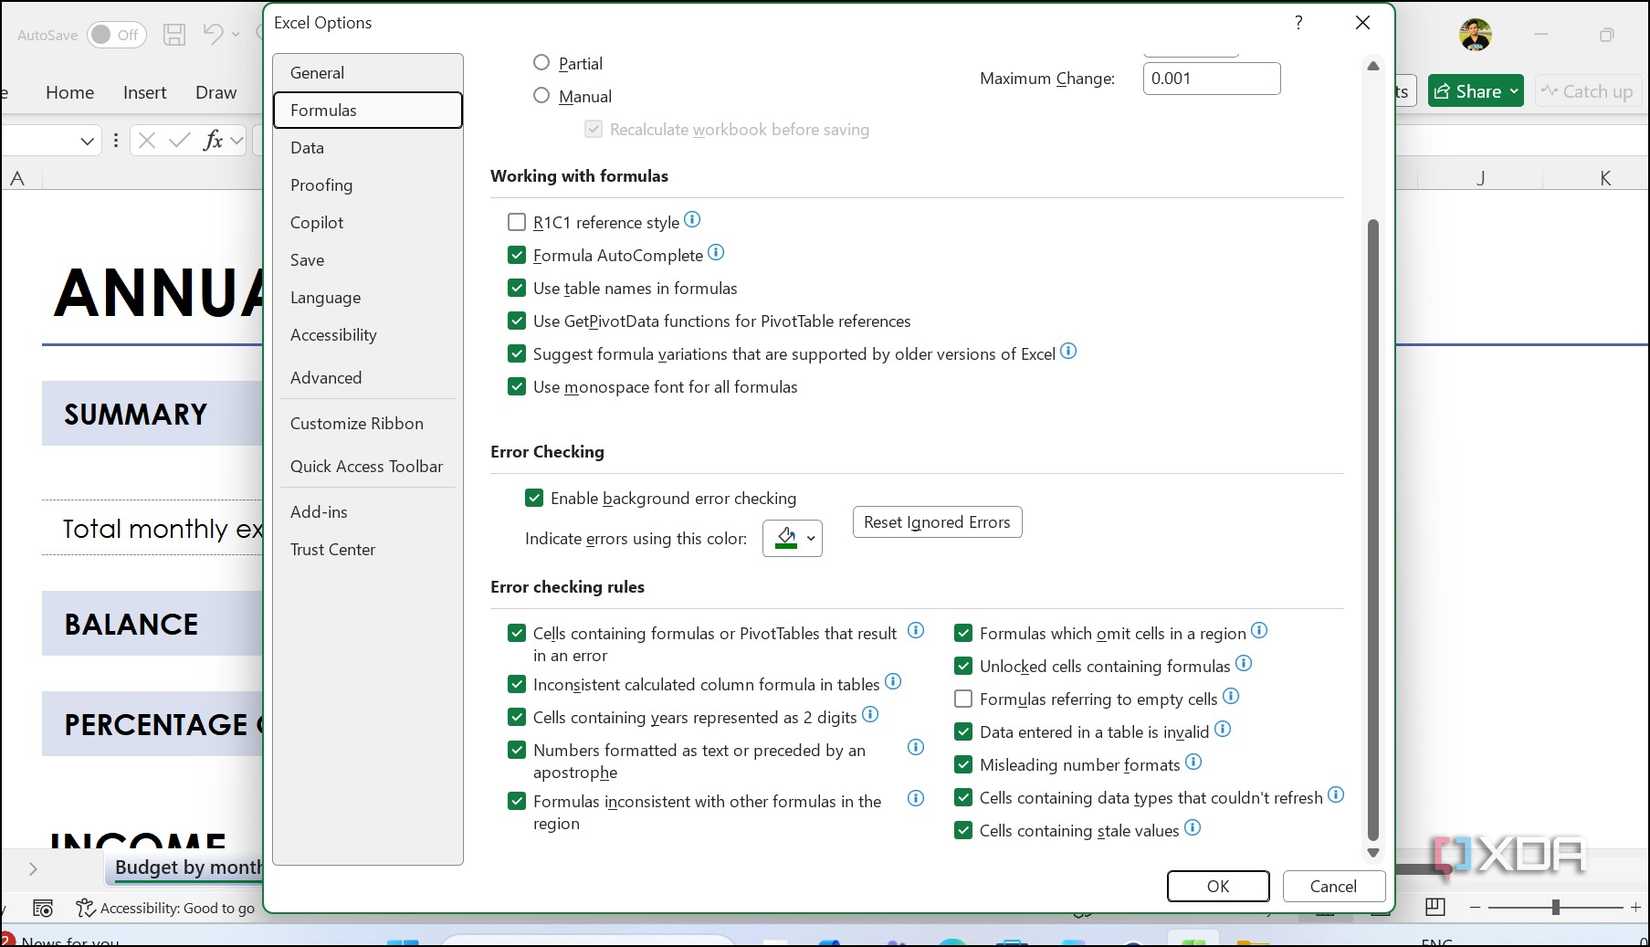Screen dimensions: 1650x947
Task: Click the info icon next to Formula AutoComplete
Action: [716, 253]
